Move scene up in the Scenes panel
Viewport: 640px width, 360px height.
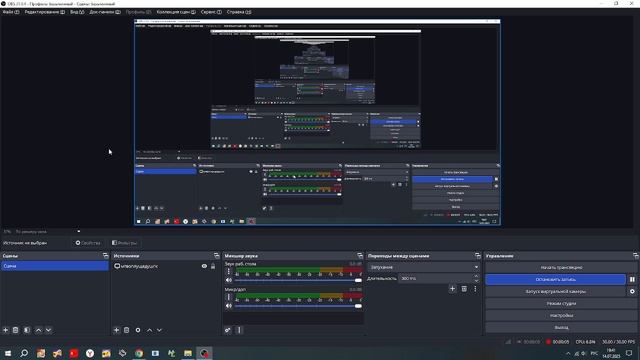point(38,330)
